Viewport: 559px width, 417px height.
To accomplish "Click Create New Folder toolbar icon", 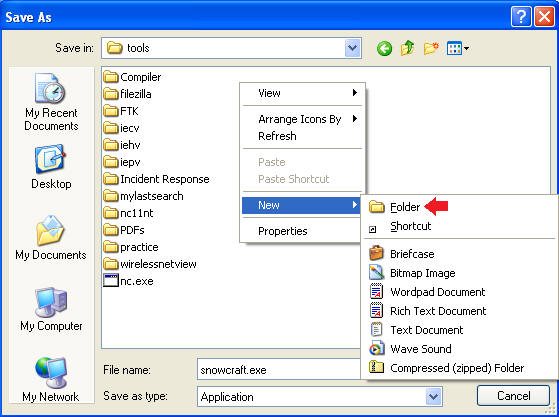I will coord(431,48).
